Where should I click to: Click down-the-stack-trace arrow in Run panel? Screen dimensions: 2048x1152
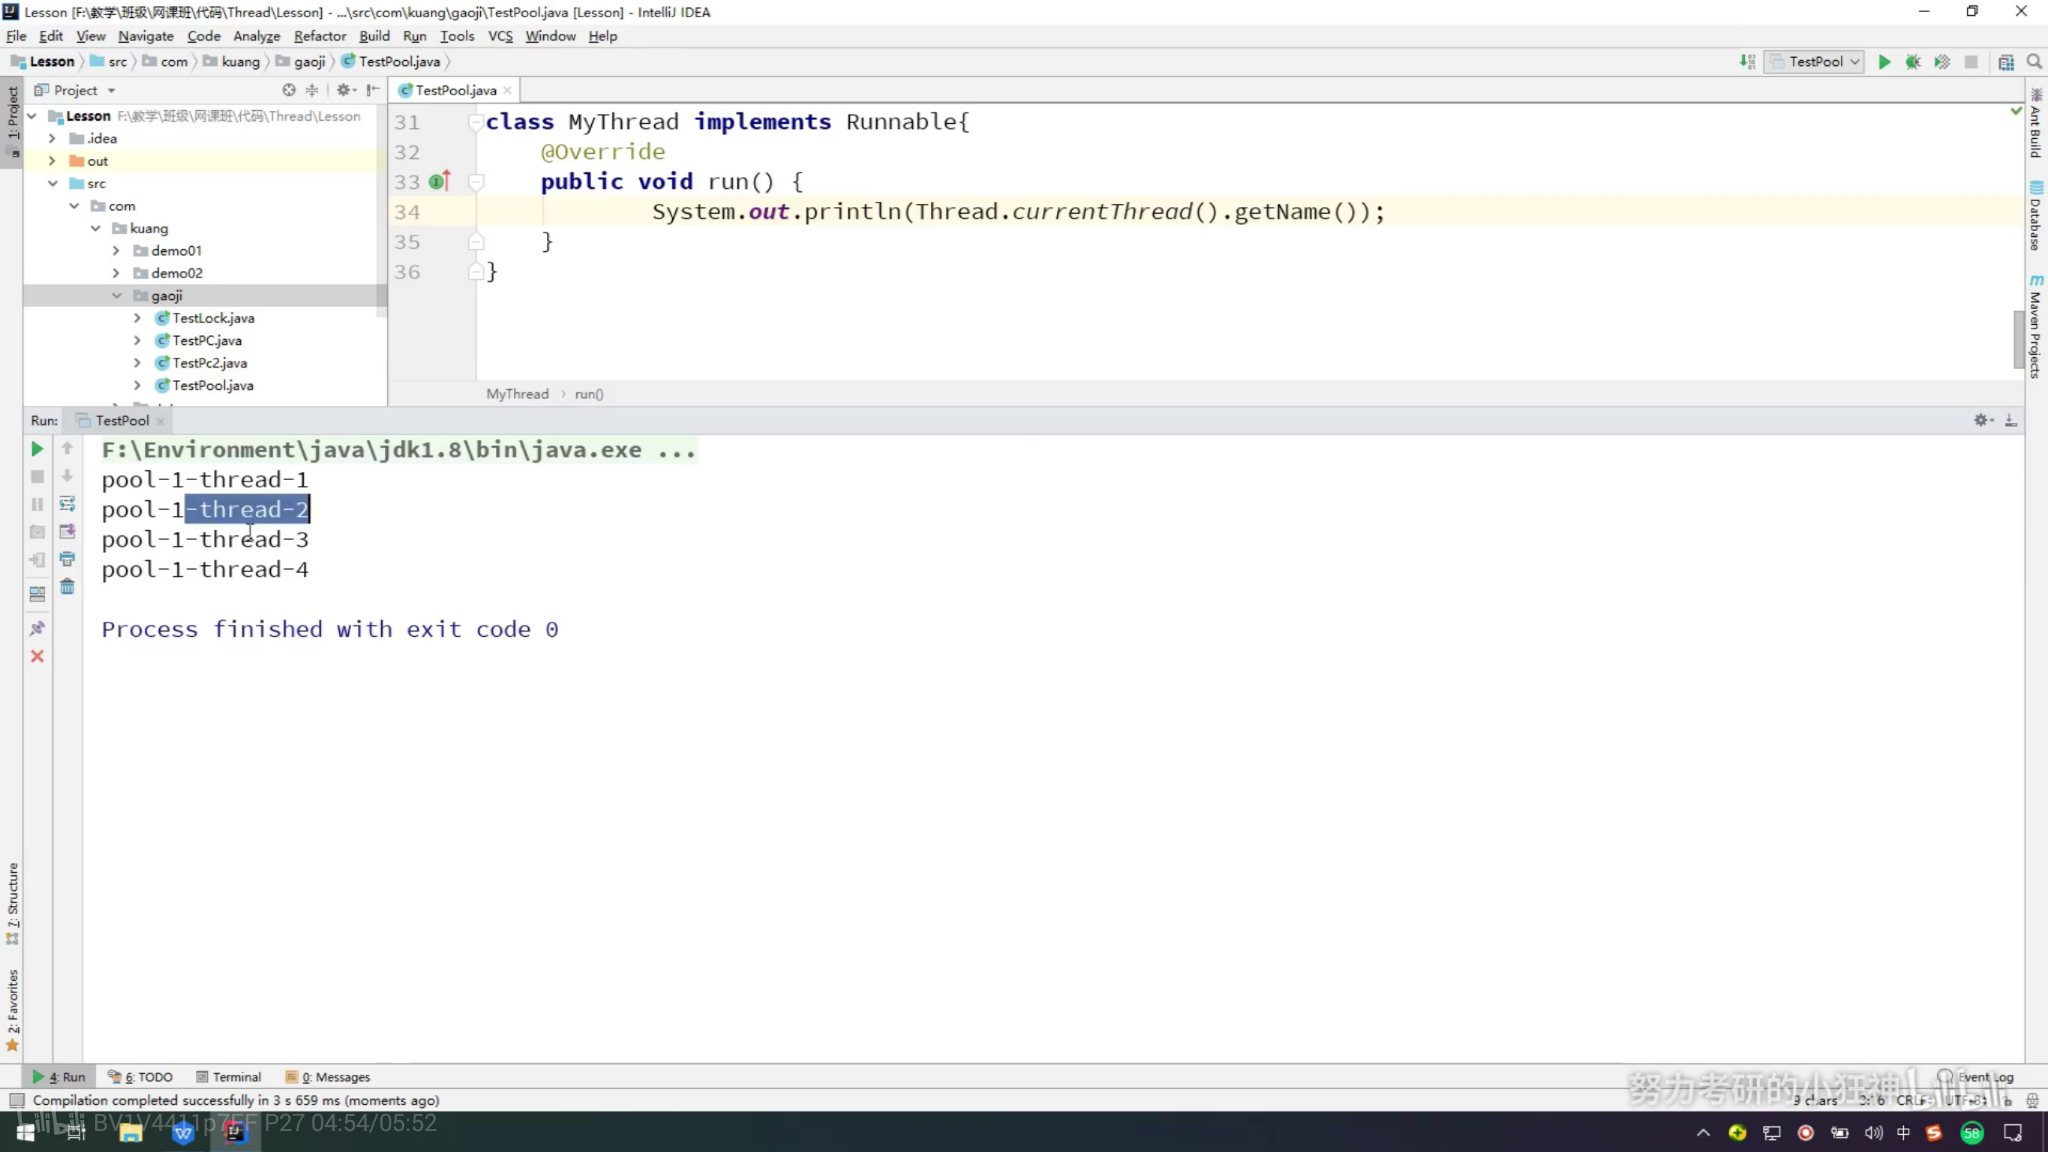click(x=67, y=476)
